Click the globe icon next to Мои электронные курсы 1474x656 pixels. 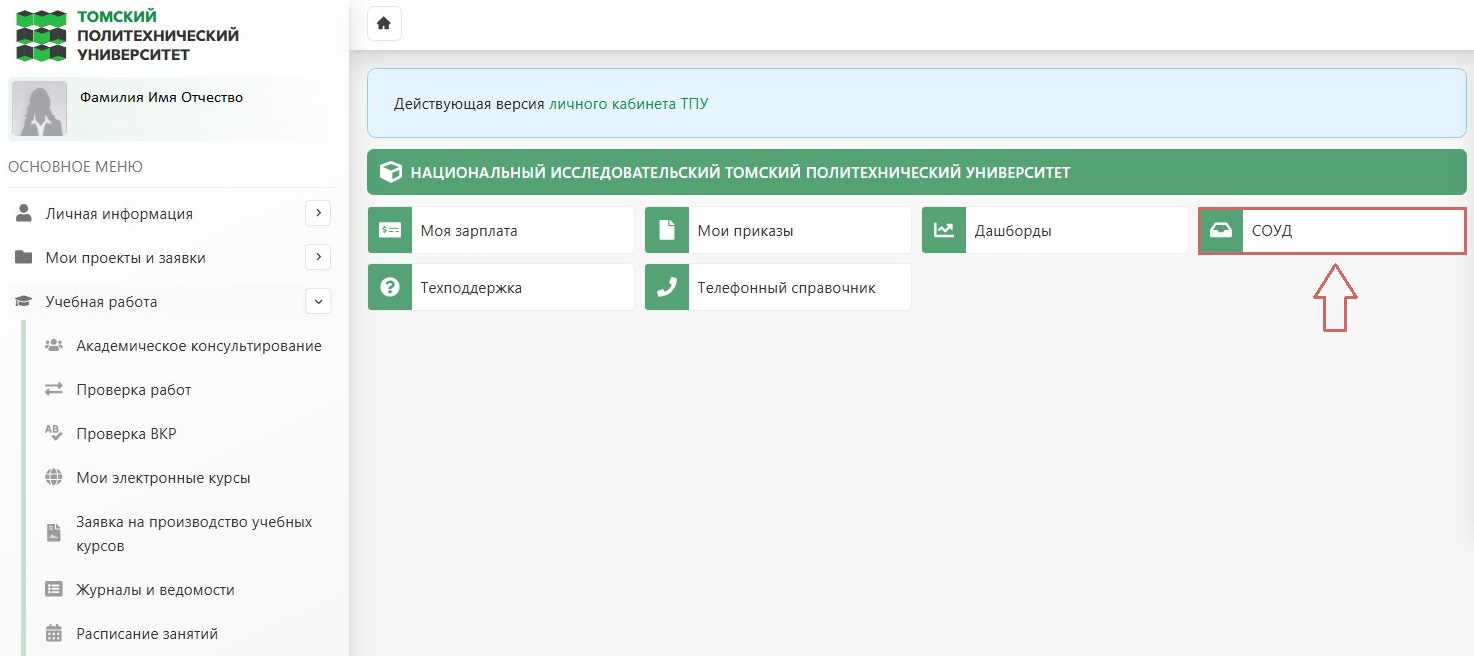click(54, 477)
